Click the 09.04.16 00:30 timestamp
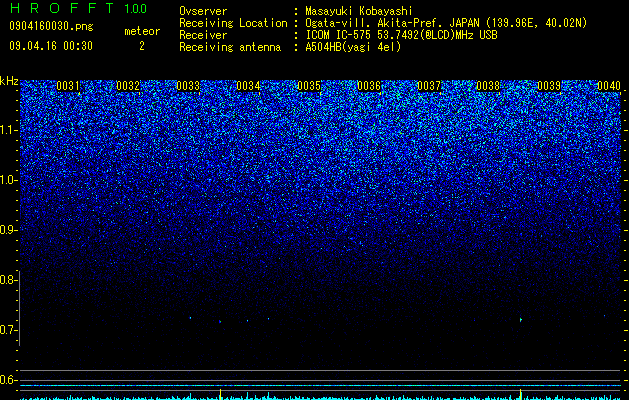 point(51,46)
